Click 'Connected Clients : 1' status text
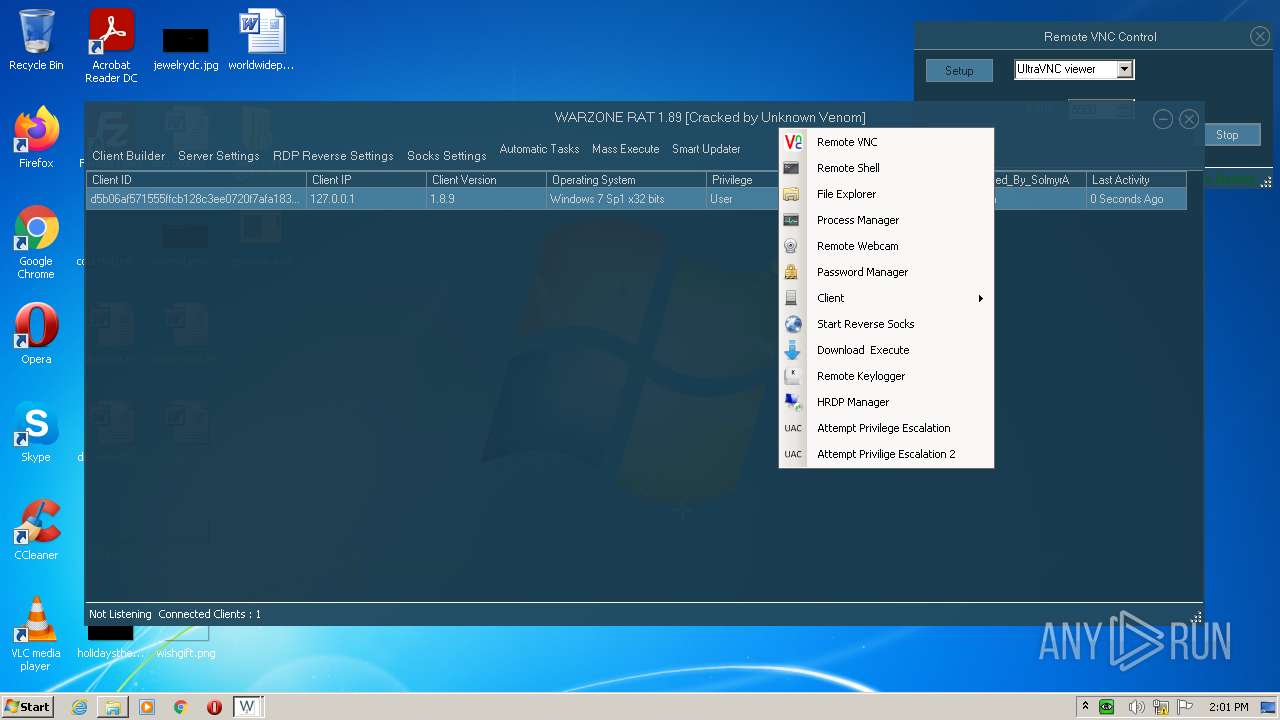 [210, 614]
